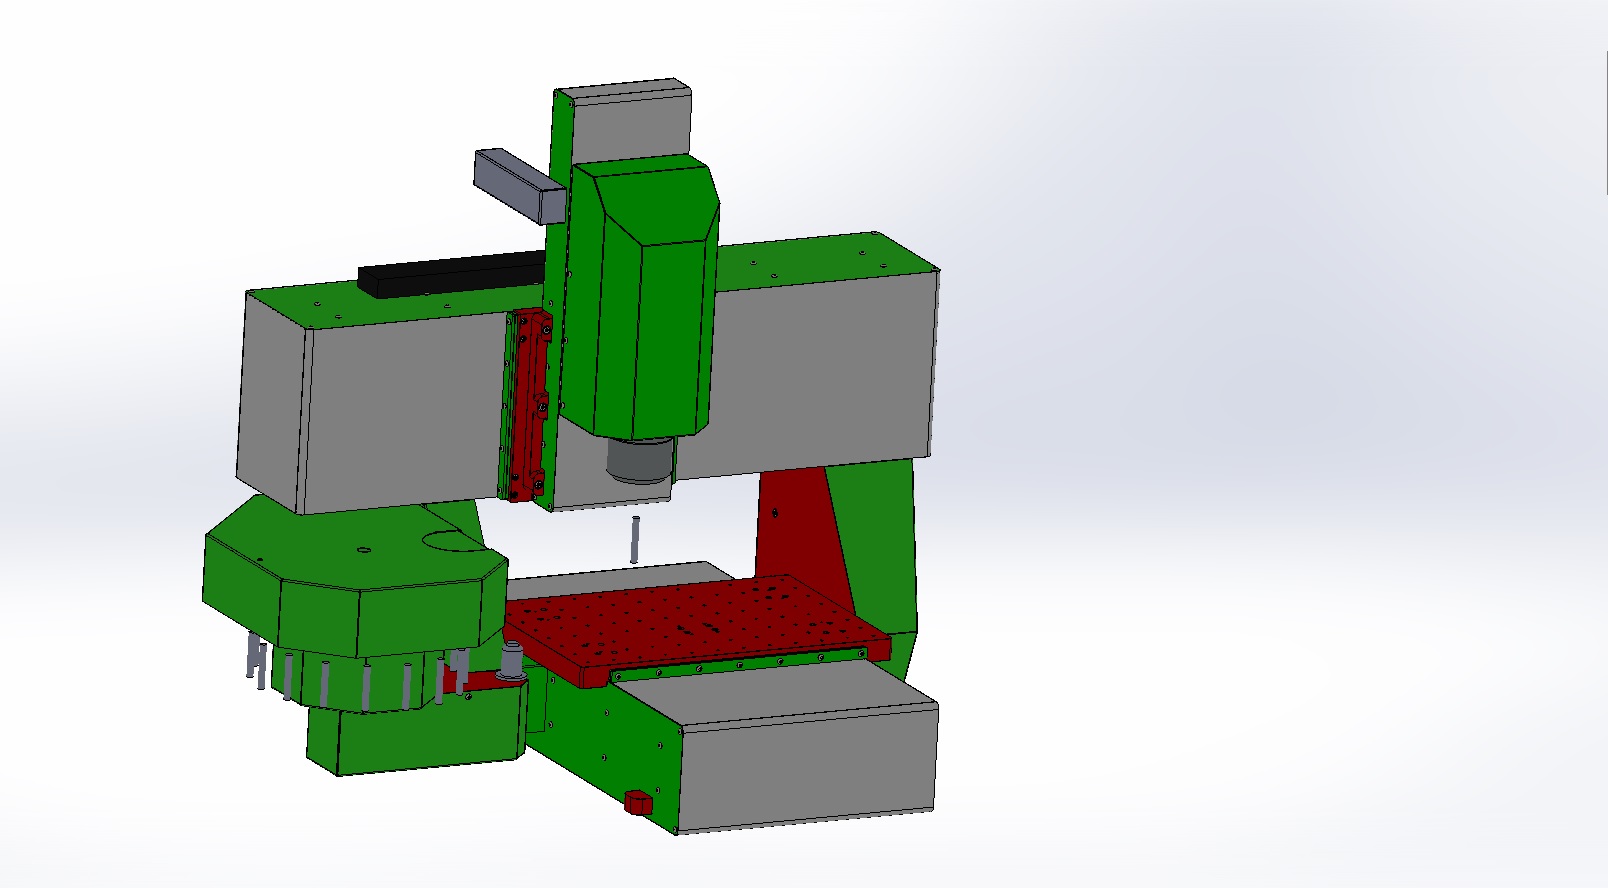Select the red linear rail on the Z-axis plate
Viewport: 1608px width, 888px height.
tap(528, 405)
